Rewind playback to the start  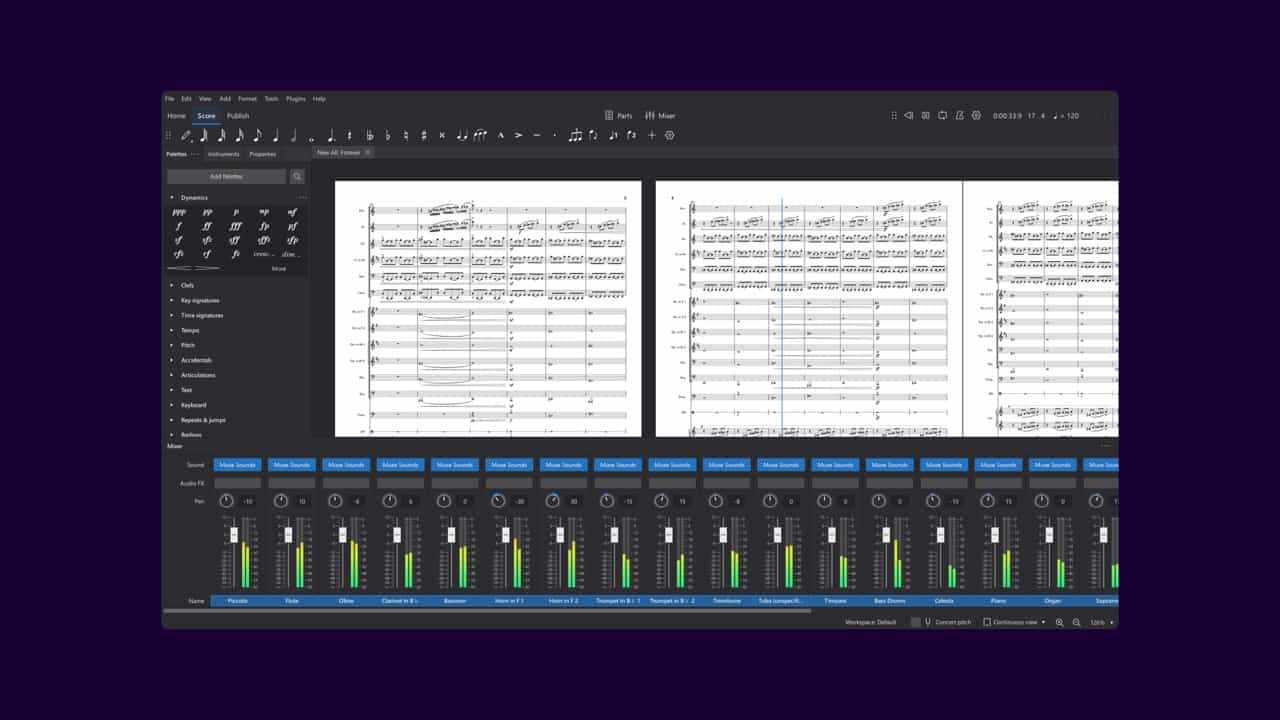[x=908, y=116]
